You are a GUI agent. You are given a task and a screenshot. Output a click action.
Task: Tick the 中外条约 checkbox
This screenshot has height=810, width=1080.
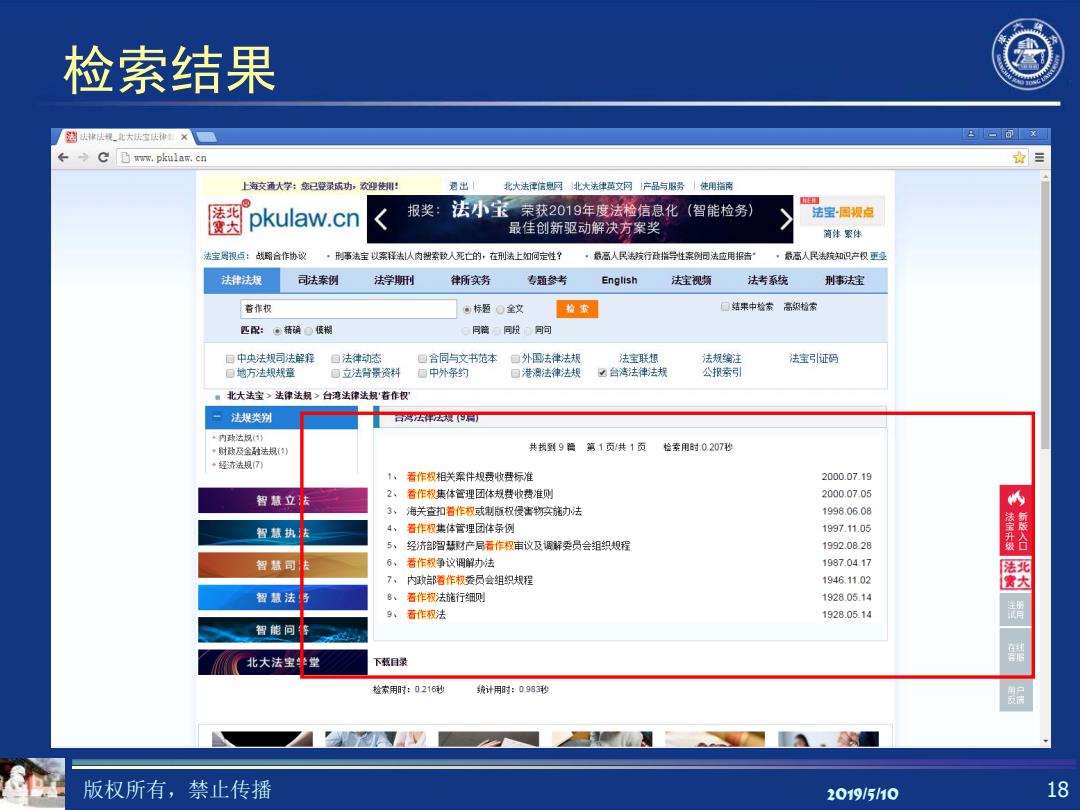(422, 373)
